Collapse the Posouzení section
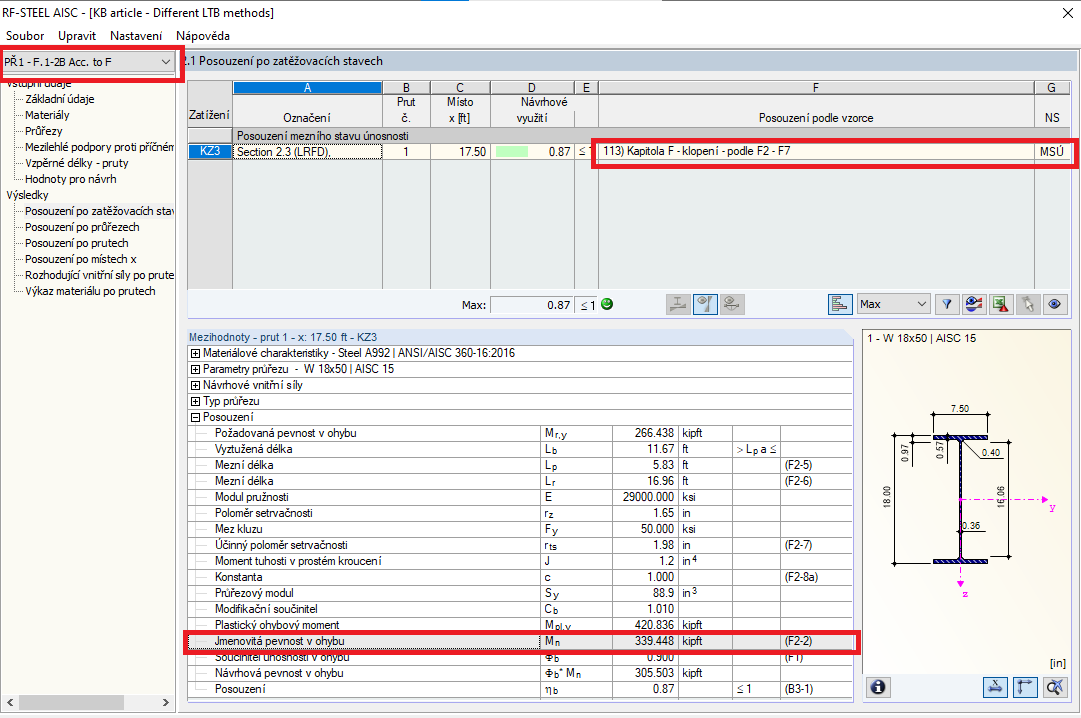 pyautogui.click(x=195, y=417)
